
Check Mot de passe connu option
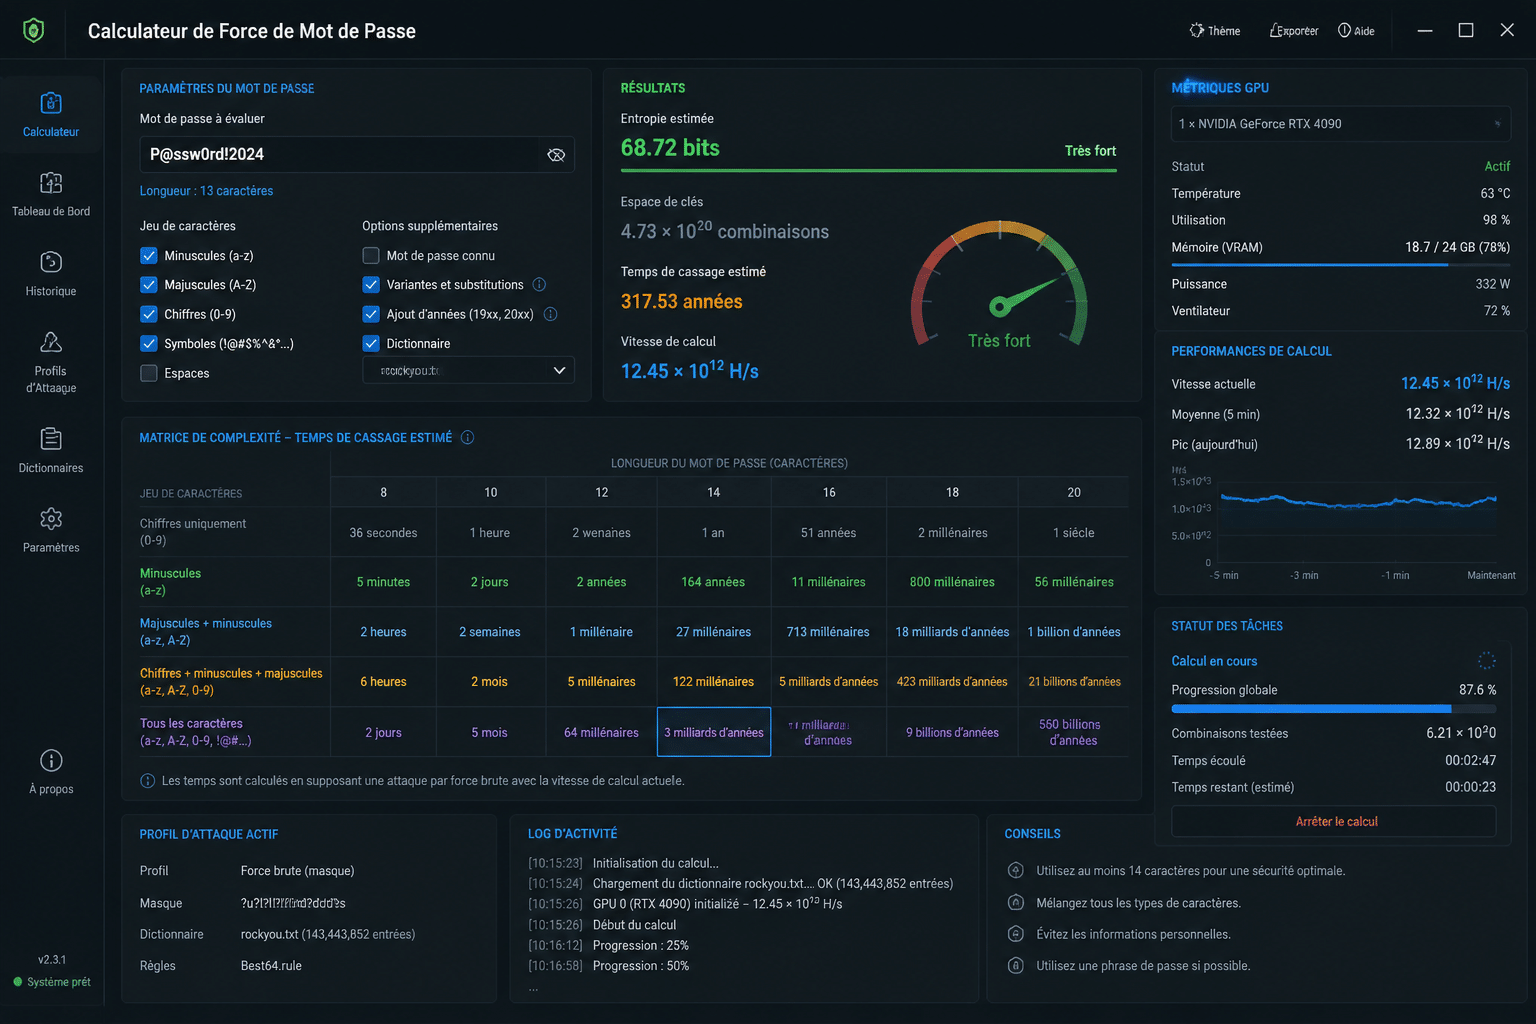[371, 255]
